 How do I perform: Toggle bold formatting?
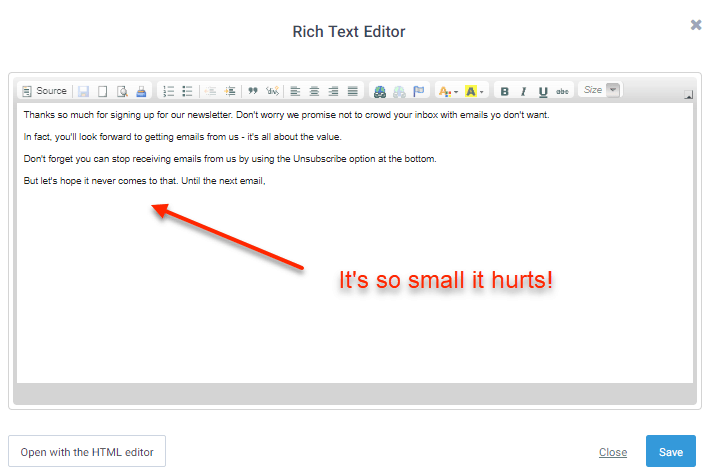505,91
